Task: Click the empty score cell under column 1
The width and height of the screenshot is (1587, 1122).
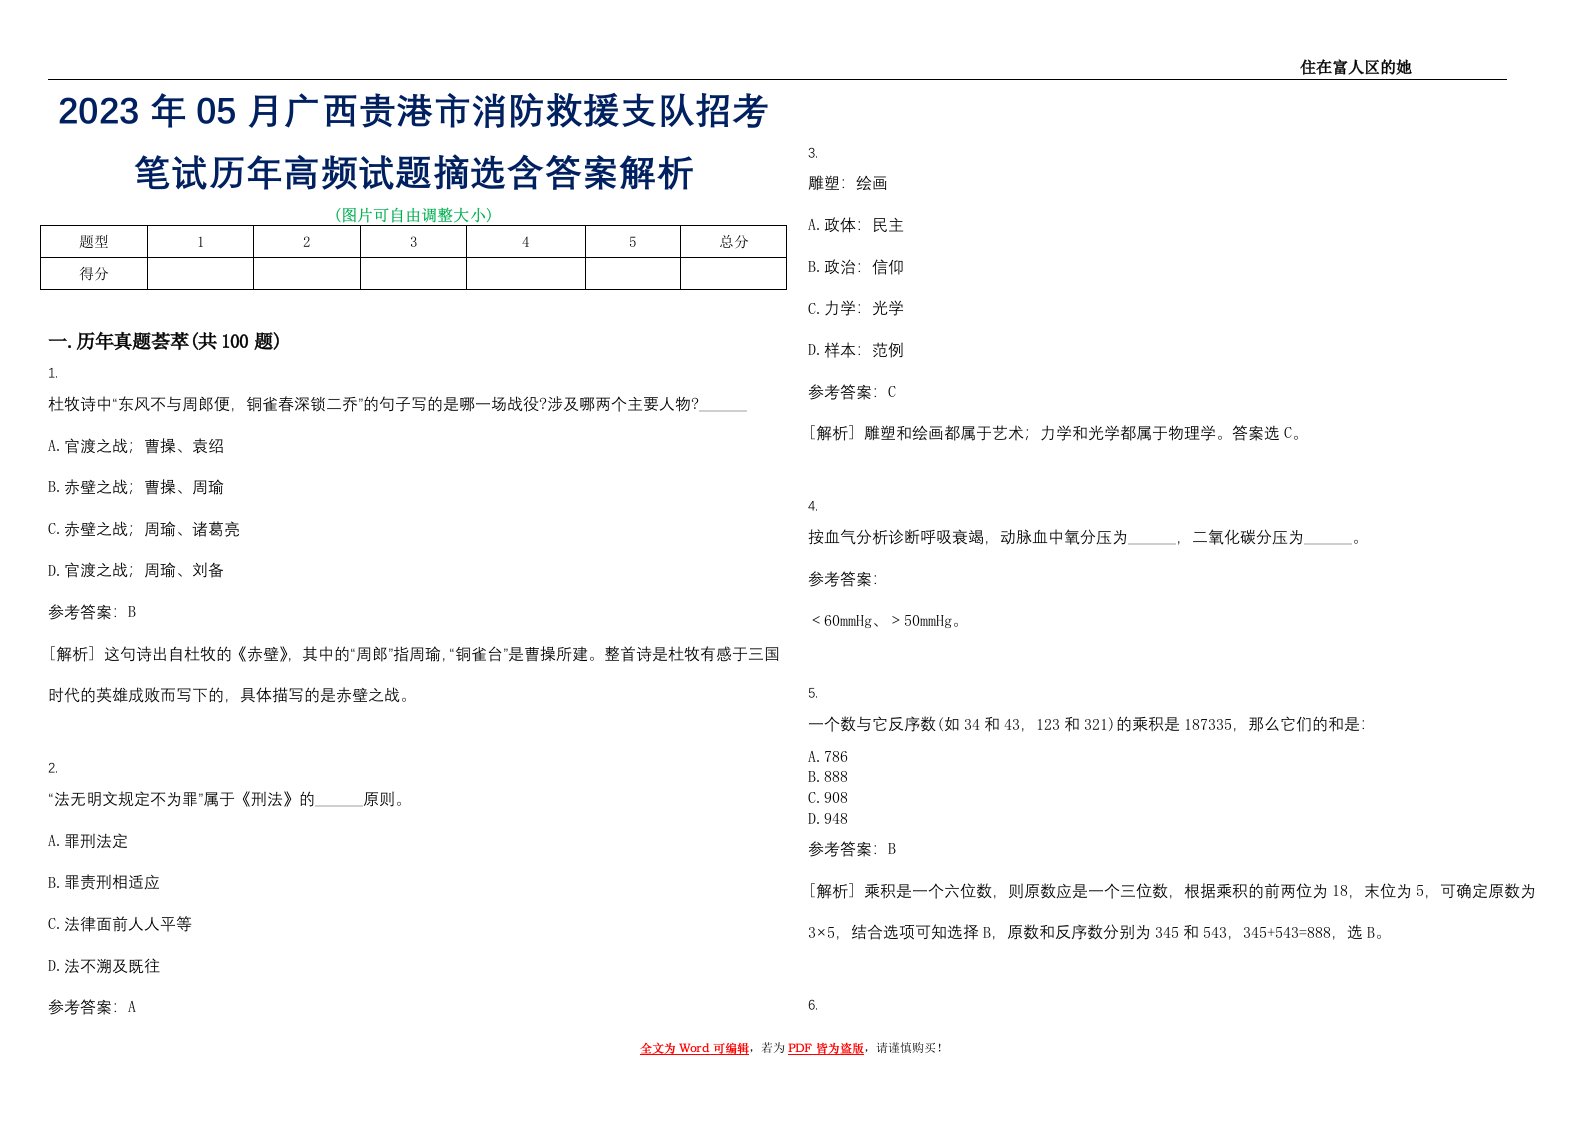Action: [x=200, y=274]
